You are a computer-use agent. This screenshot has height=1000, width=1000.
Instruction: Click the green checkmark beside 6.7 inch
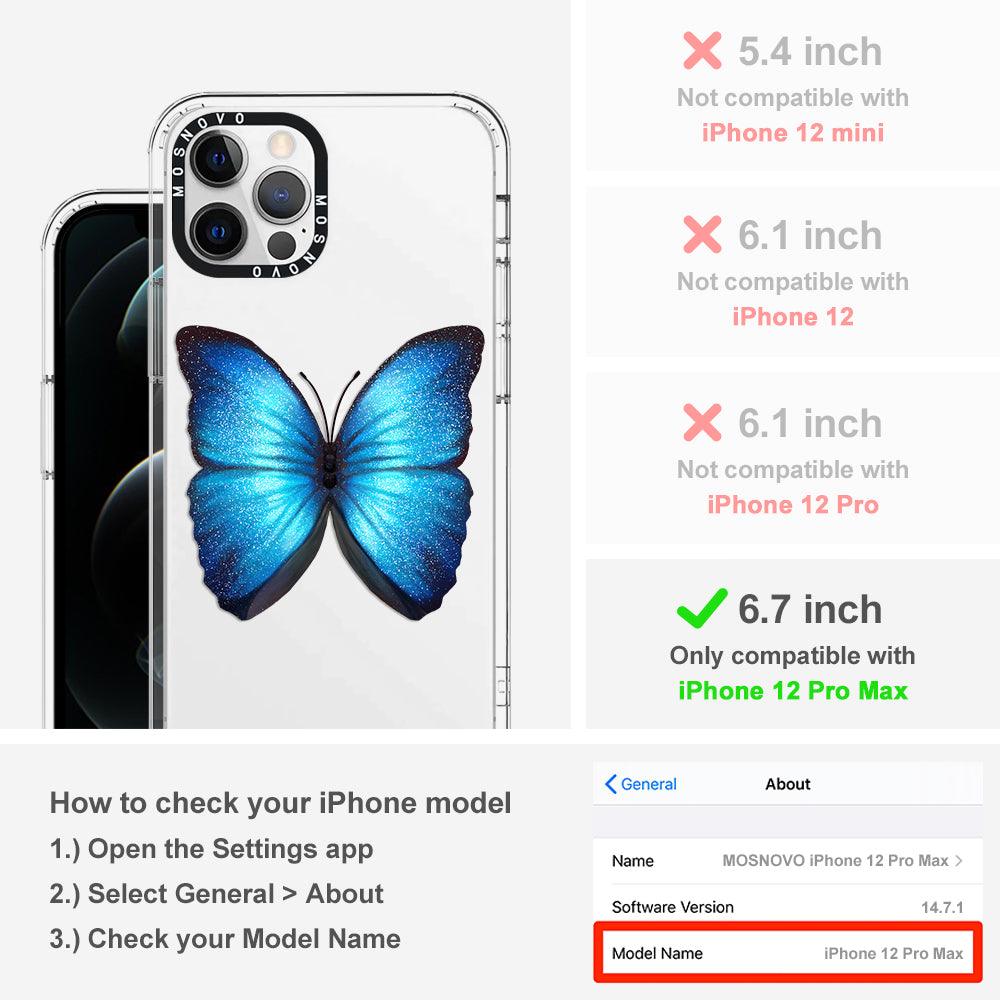pyautogui.click(x=702, y=608)
